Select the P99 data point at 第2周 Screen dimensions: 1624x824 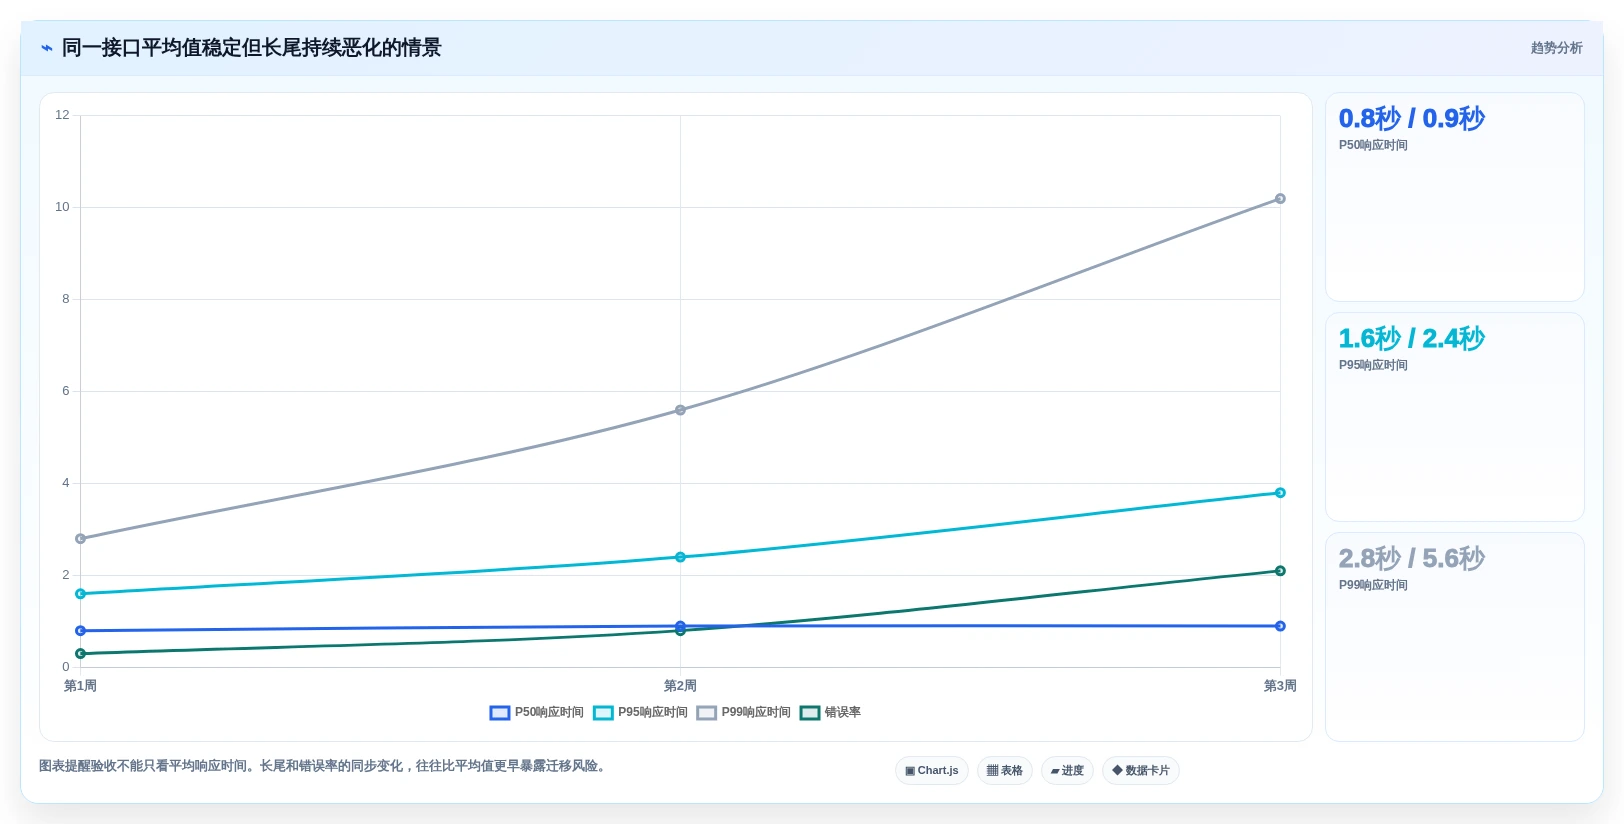click(680, 410)
